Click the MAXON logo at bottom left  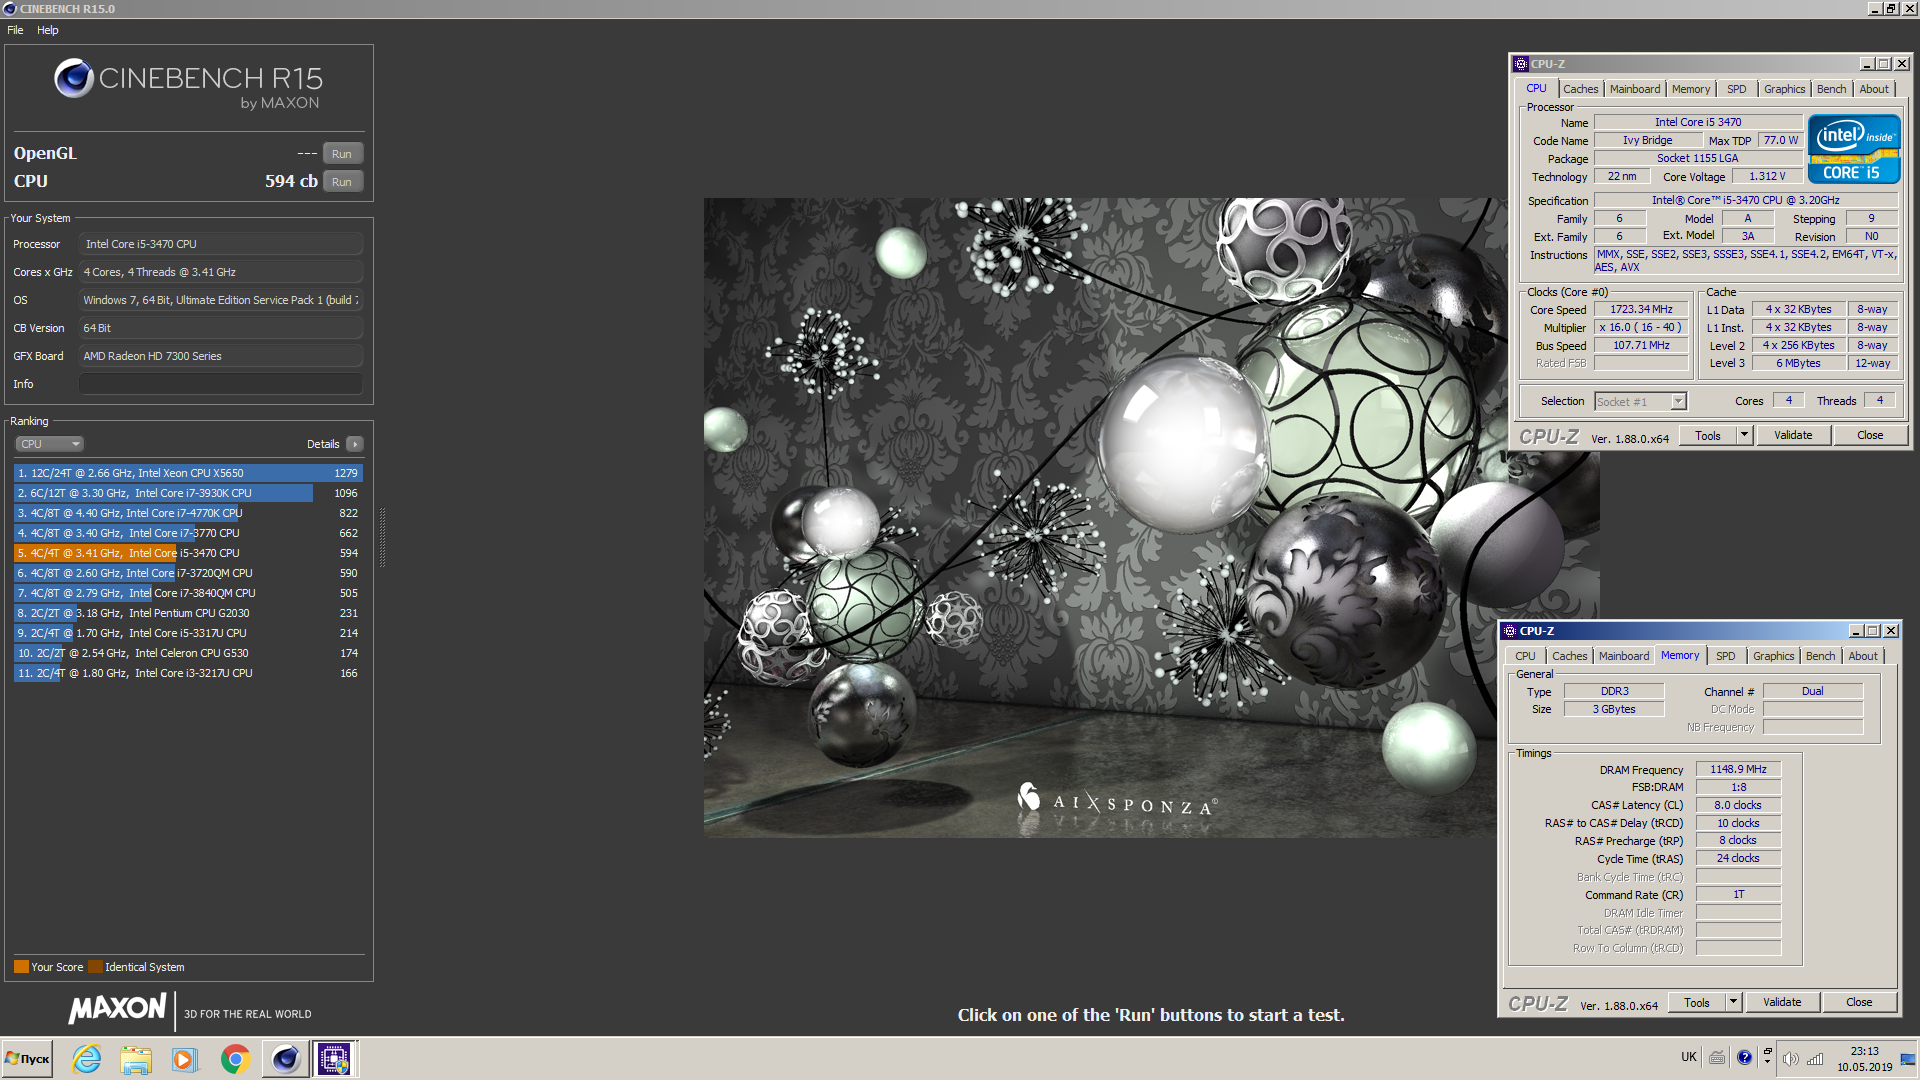(x=118, y=1008)
